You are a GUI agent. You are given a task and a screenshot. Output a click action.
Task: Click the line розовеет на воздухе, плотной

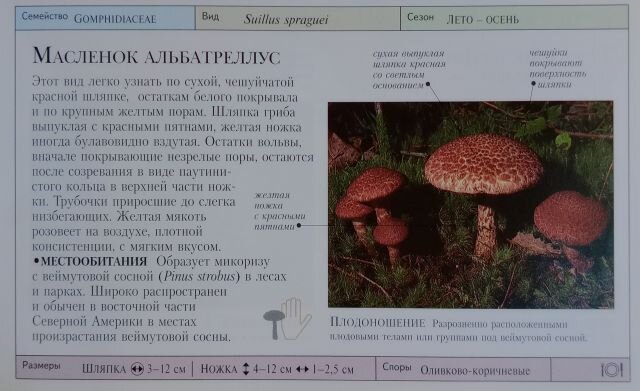[117, 231]
